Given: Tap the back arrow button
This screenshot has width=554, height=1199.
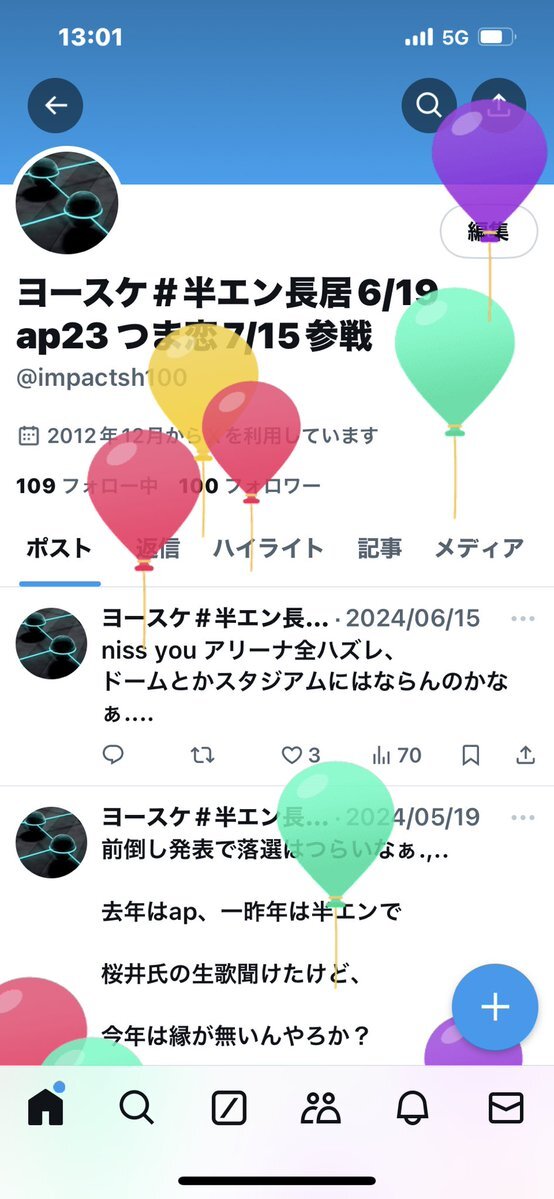Looking at the screenshot, I should tap(55, 105).
